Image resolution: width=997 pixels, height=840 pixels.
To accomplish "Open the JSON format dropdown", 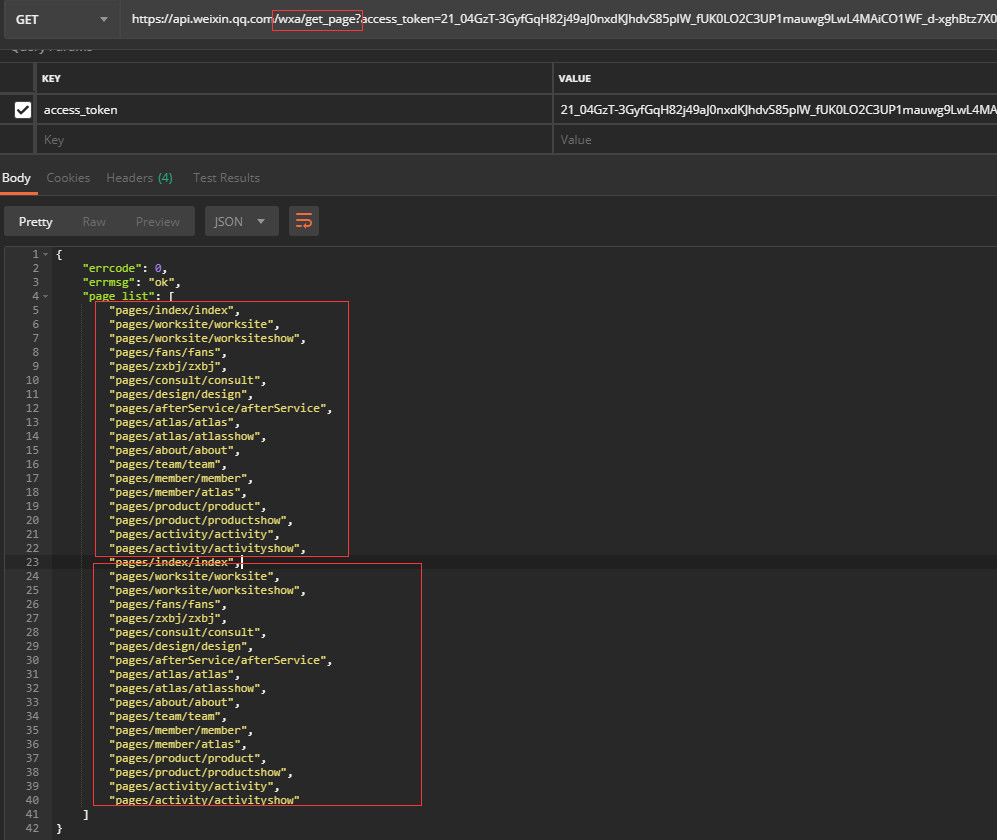I will pyautogui.click(x=241, y=221).
